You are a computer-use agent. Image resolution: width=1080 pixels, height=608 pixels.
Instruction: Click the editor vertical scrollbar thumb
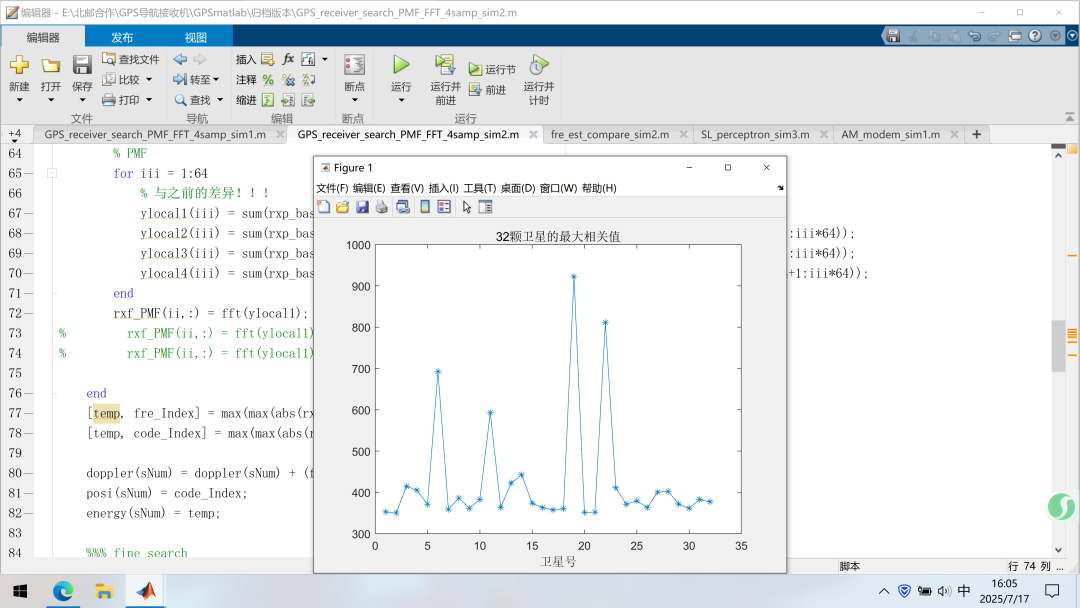(1058, 345)
